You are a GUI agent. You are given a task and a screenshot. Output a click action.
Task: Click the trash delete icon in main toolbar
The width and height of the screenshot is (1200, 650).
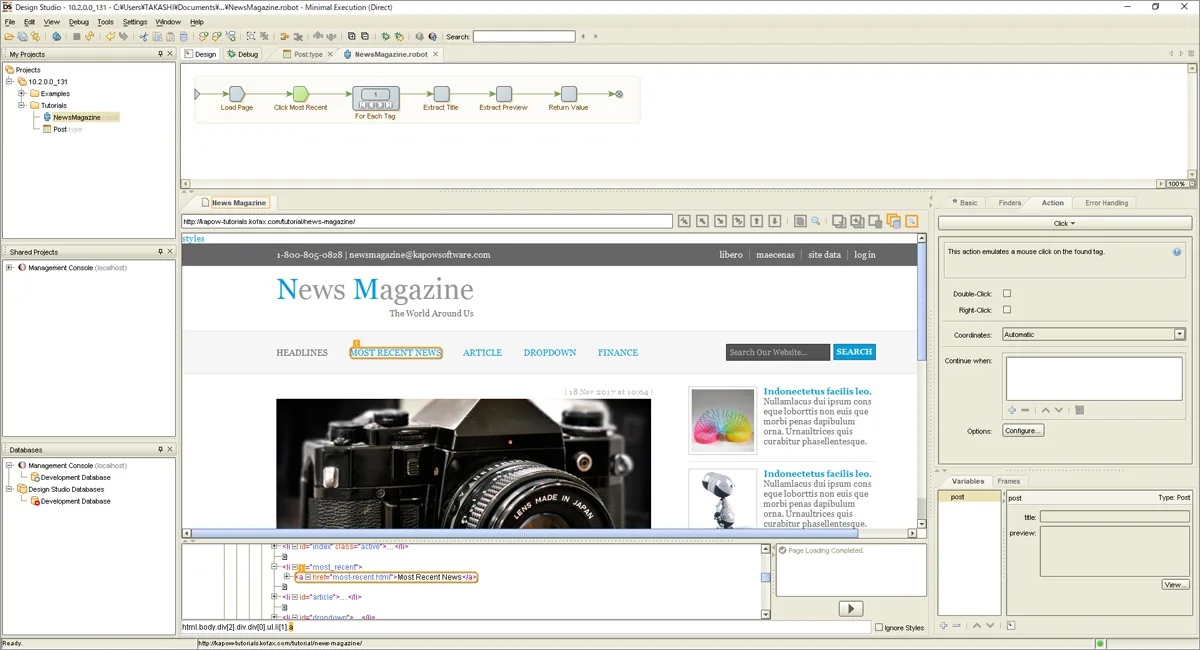click(x=183, y=37)
